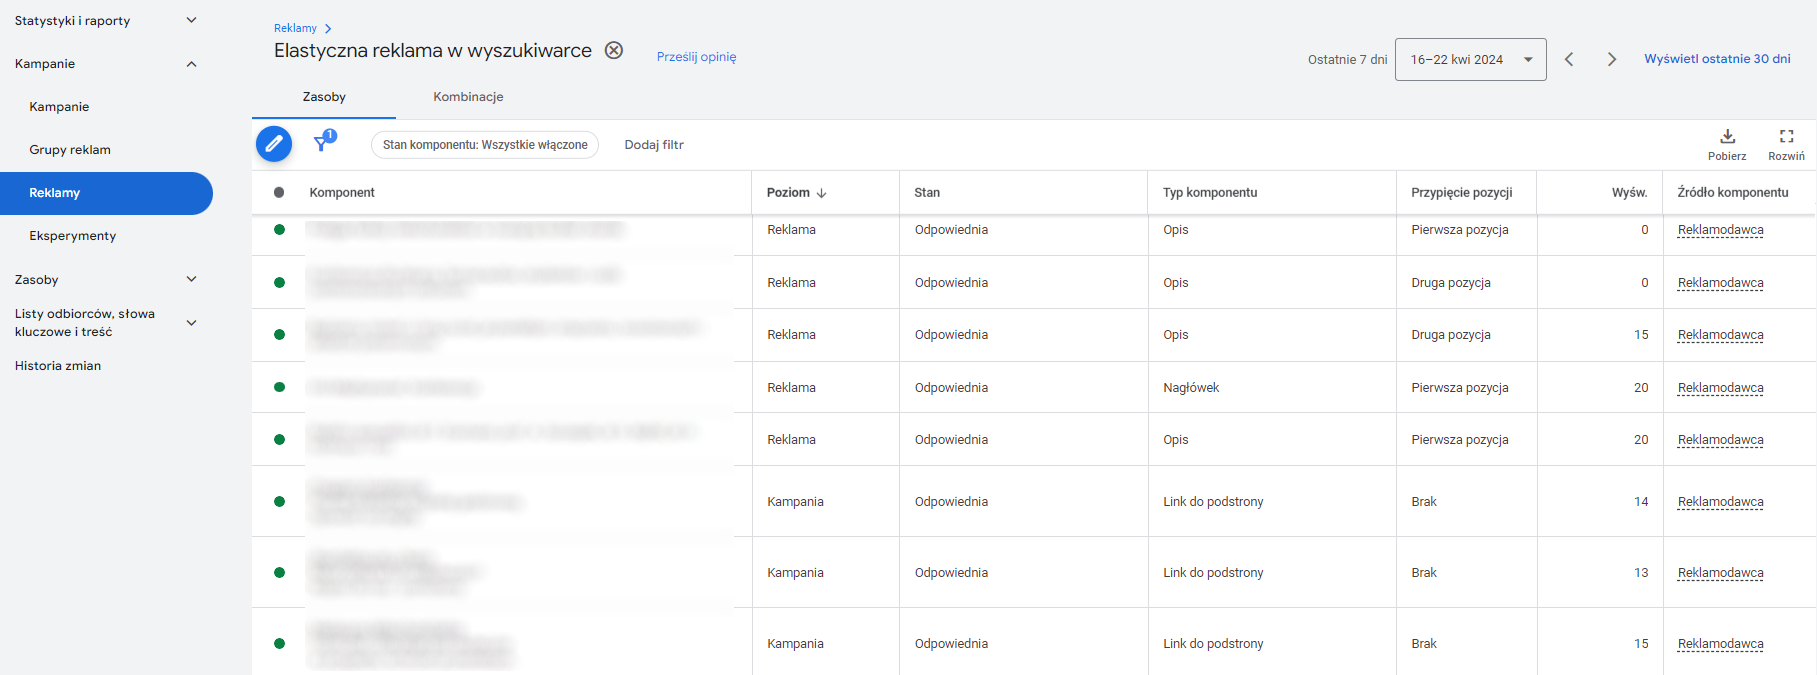Screen dimensions: 1817x675
Task: Expand the table using Rozwiń icon
Action: pos(1786,137)
